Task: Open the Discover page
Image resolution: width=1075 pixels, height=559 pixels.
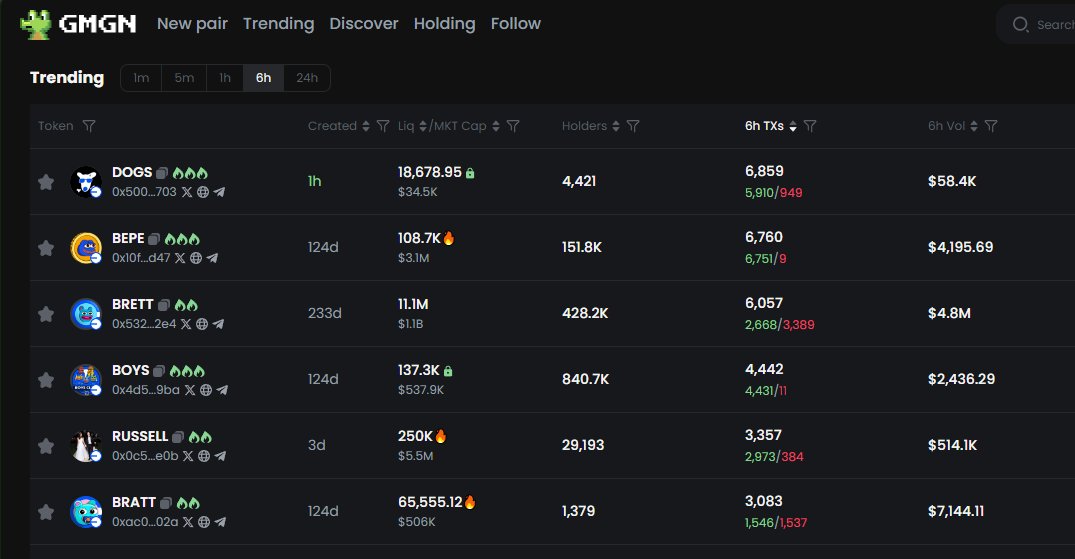Action: pos(363,24)
